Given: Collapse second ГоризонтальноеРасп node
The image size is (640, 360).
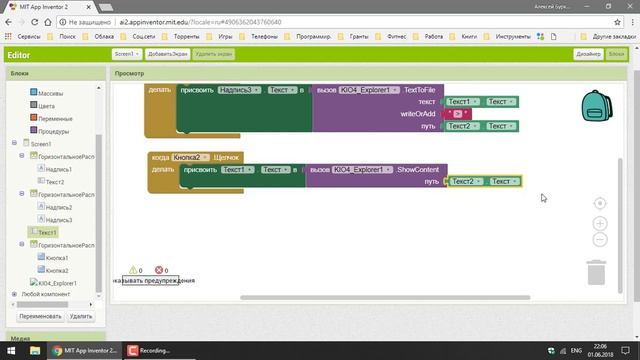Looking at the screenshot, I should 22,193.
